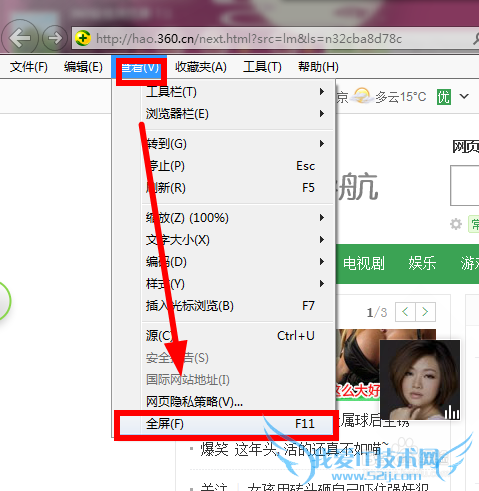Expand the 编码(D) submenu
Viewport: 479px width, 491px height.
(223, 262)
